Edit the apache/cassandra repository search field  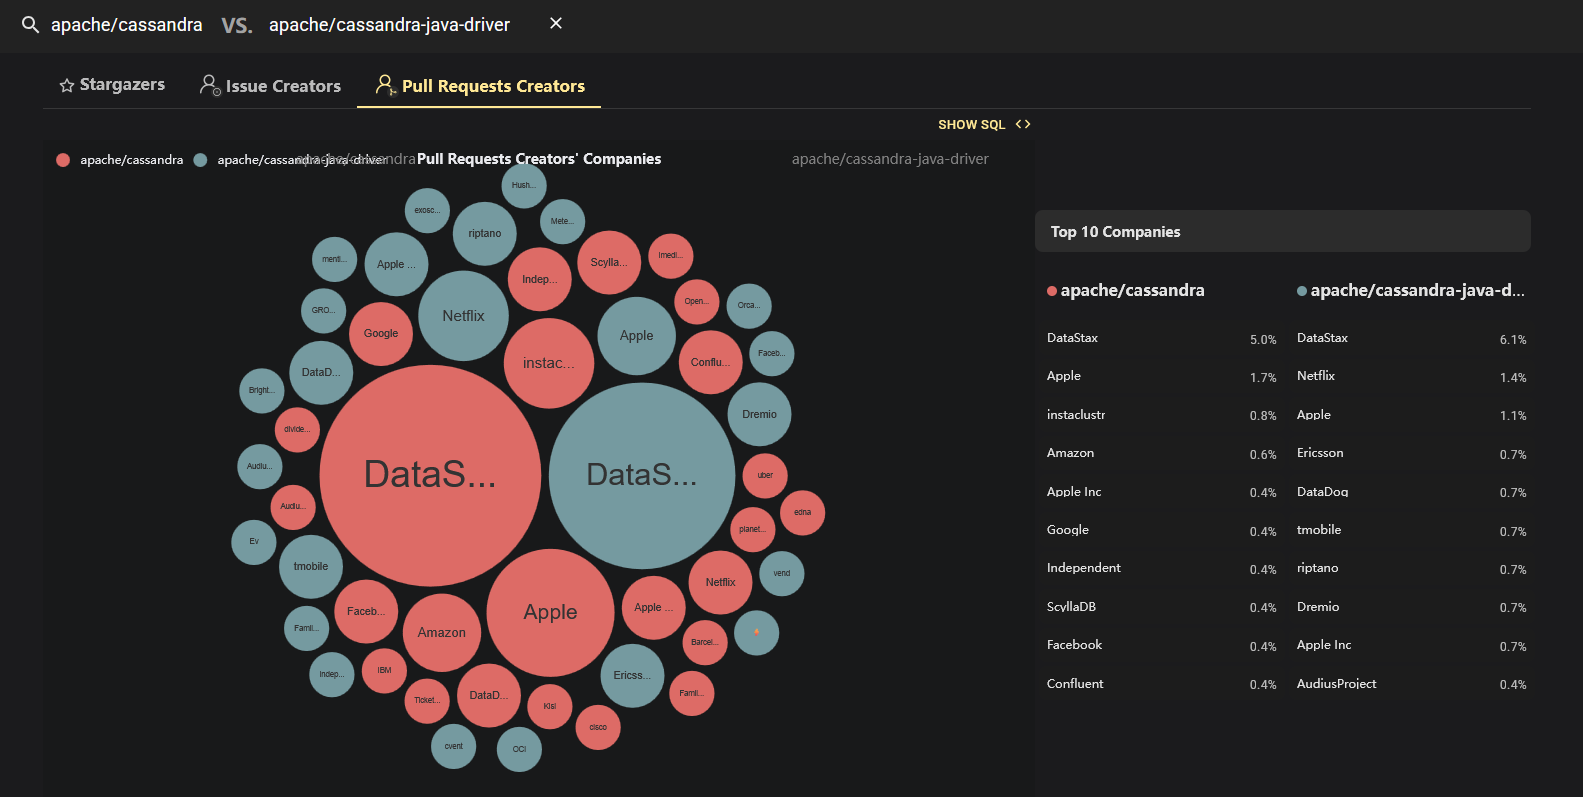coord(126,25)
